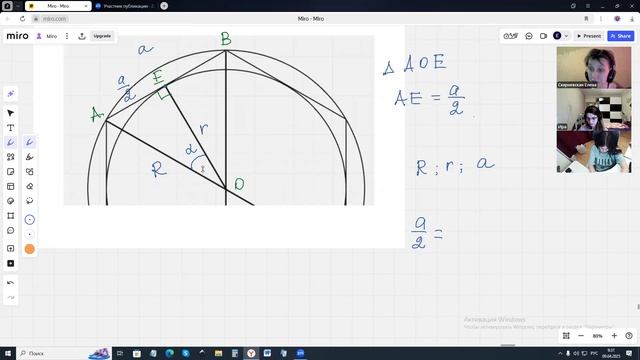640x360 pixels.
Task: Choose pen in drawing submenu
Action: 29,142
